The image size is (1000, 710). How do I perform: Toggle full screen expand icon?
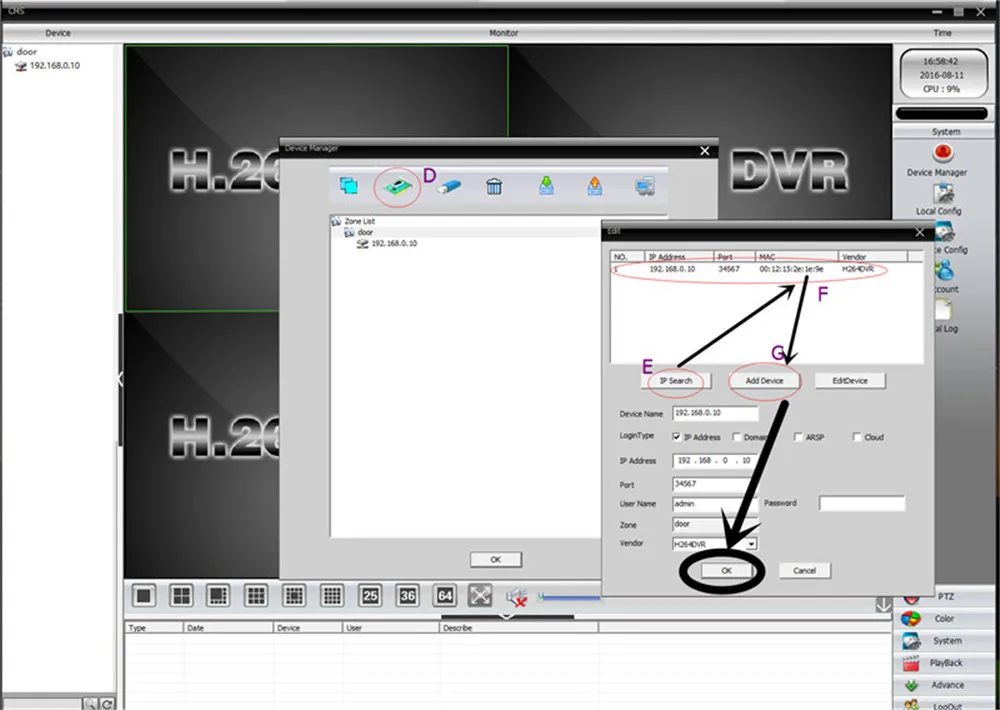(480, 596)
